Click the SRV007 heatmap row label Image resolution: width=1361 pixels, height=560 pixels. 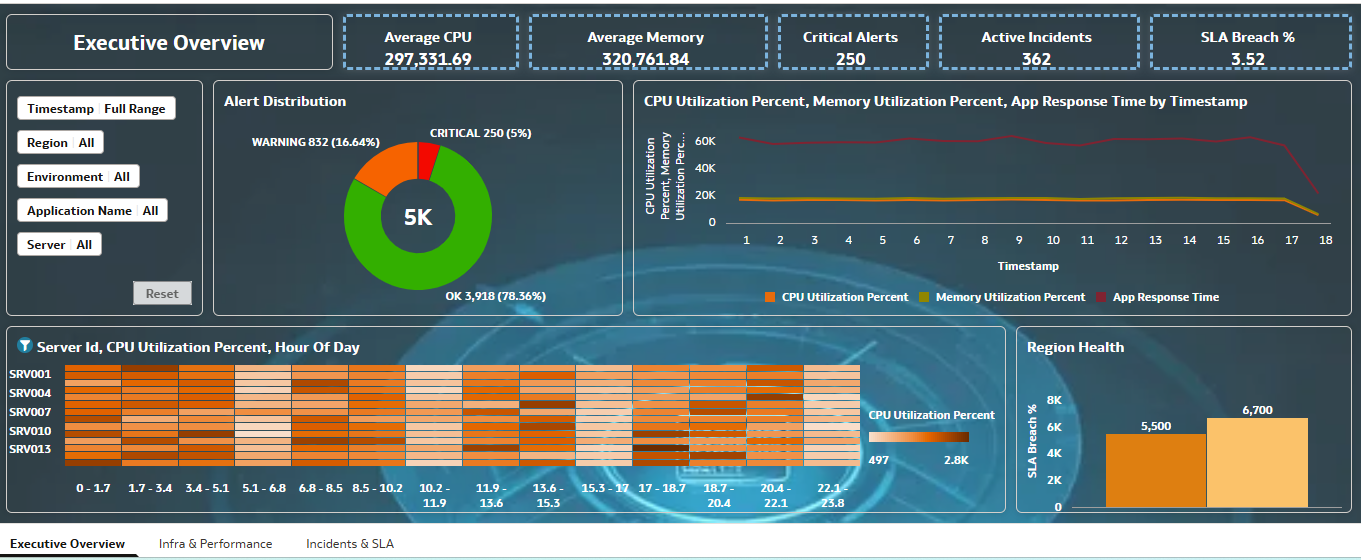pyautogui.click(x=30, y=412)
